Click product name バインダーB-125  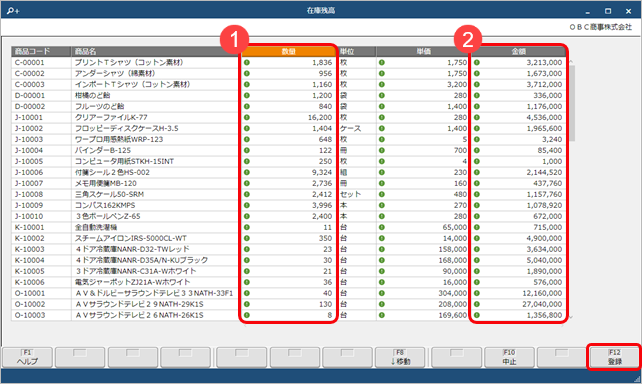pos(103,151)
